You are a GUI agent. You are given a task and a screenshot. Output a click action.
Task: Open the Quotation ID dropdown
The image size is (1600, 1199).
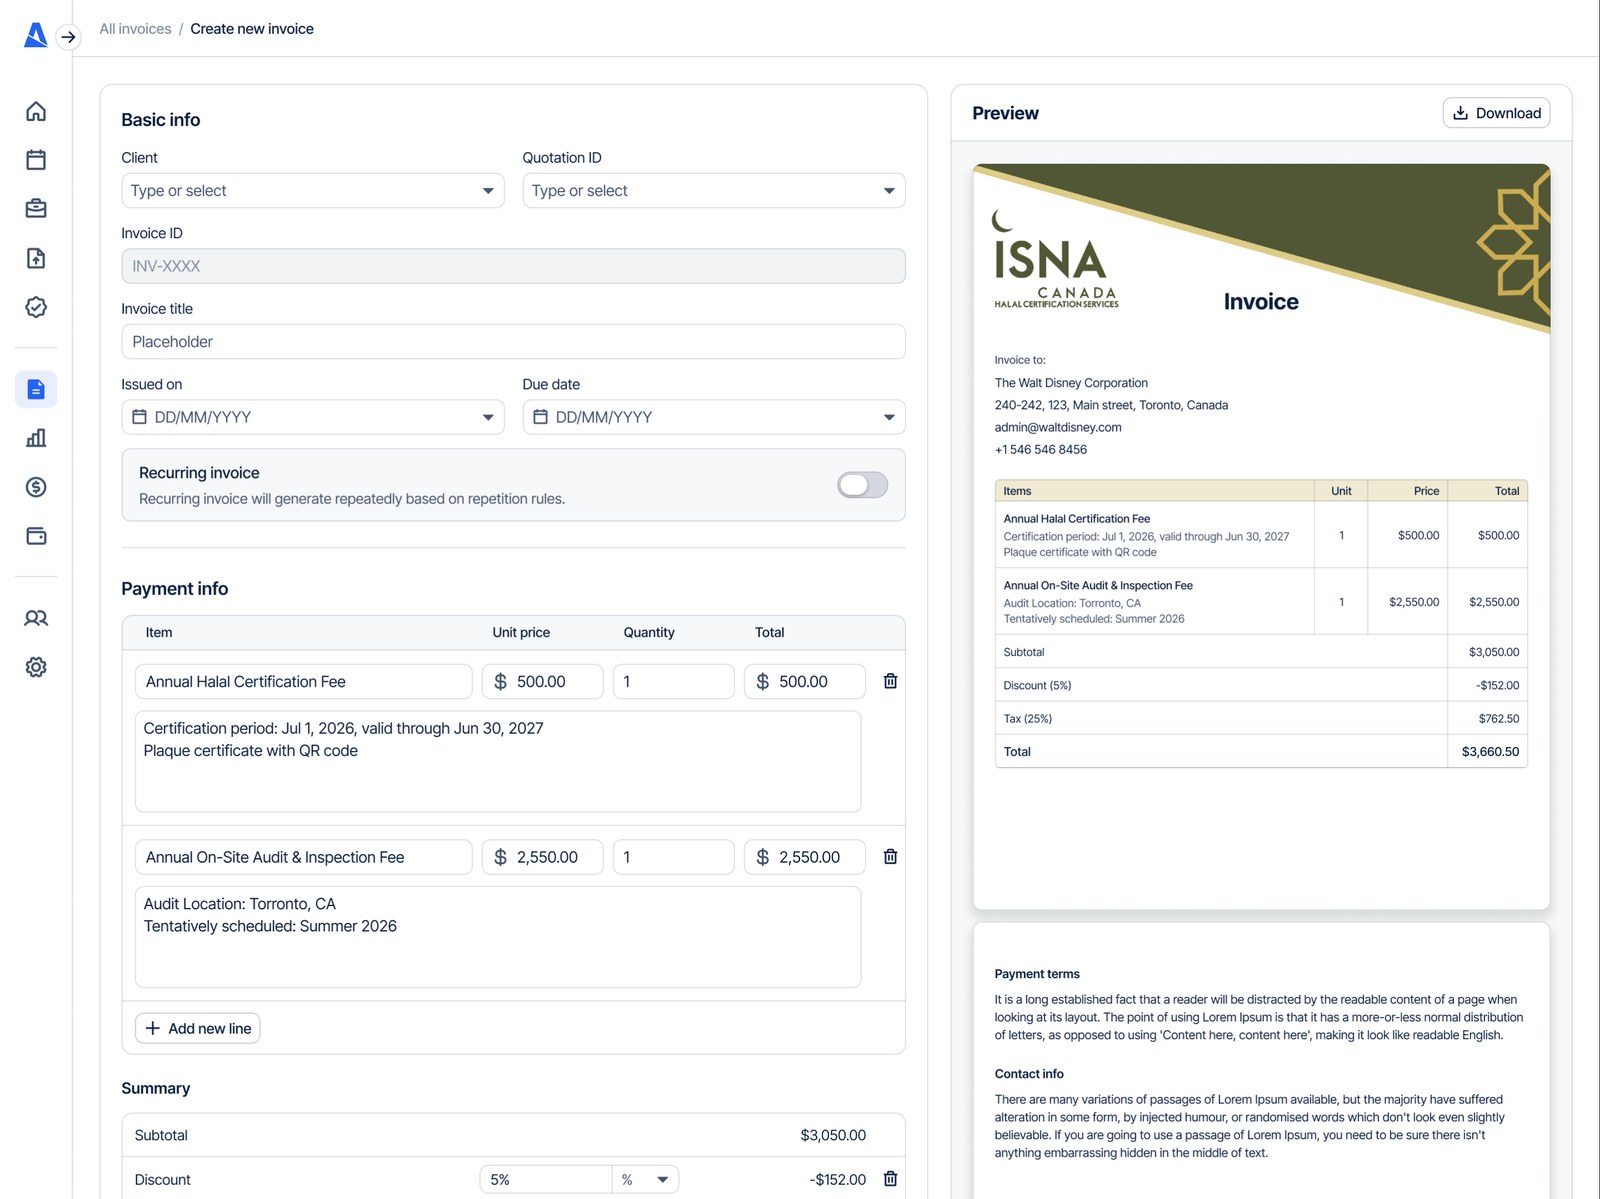pyautogui.click(x=714, y=191)
